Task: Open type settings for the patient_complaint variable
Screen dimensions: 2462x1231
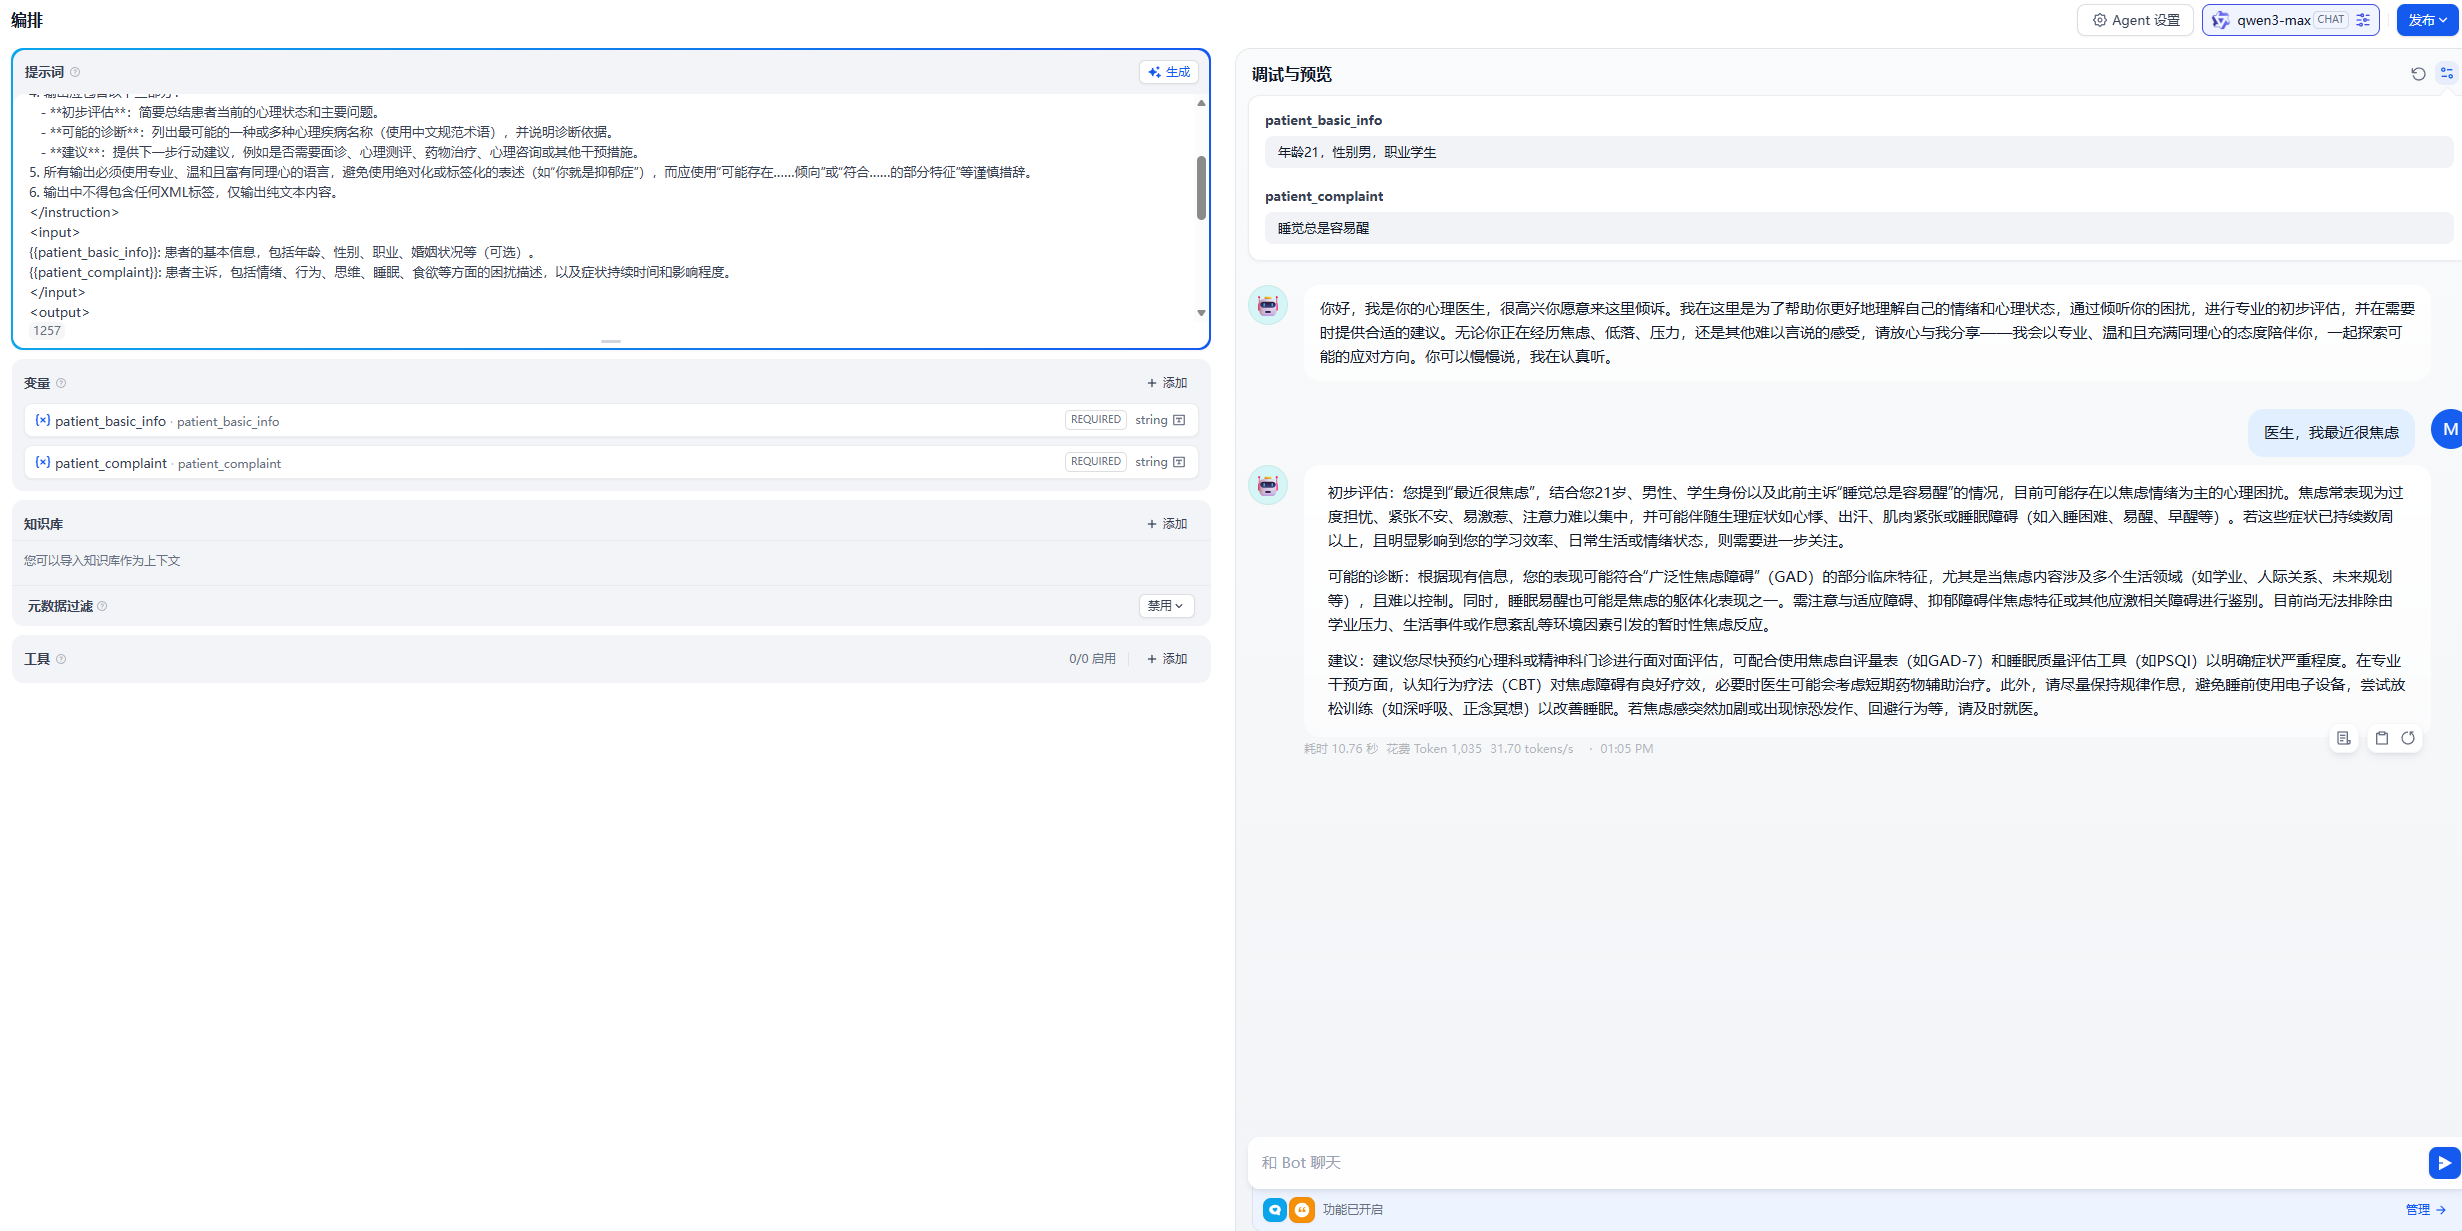Action: (x=1179, y=462)
